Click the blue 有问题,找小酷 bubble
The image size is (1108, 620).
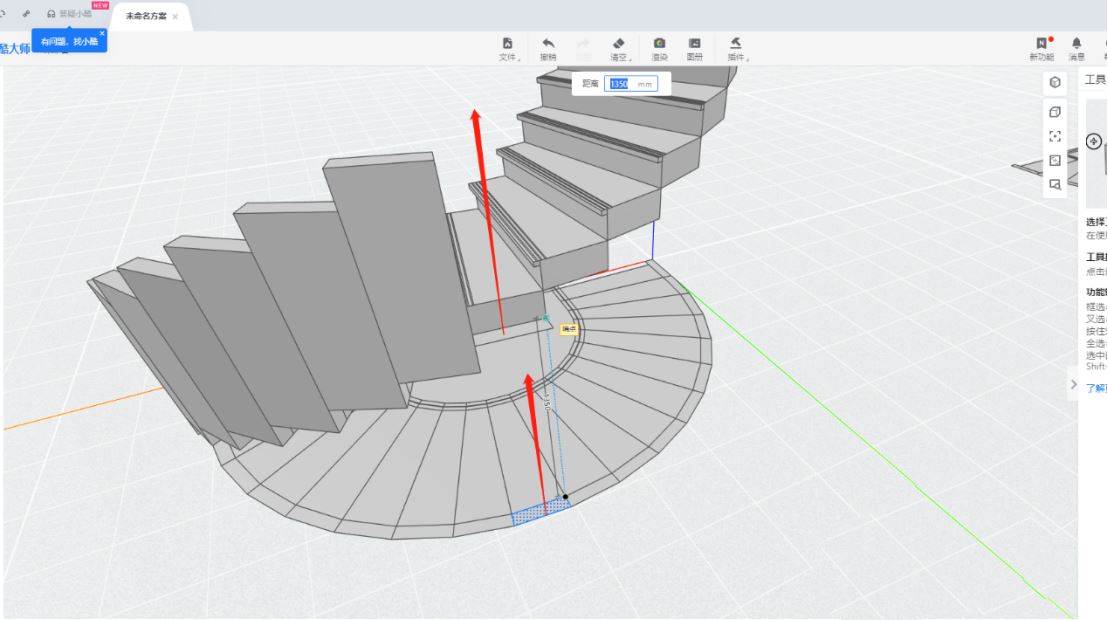69,42
